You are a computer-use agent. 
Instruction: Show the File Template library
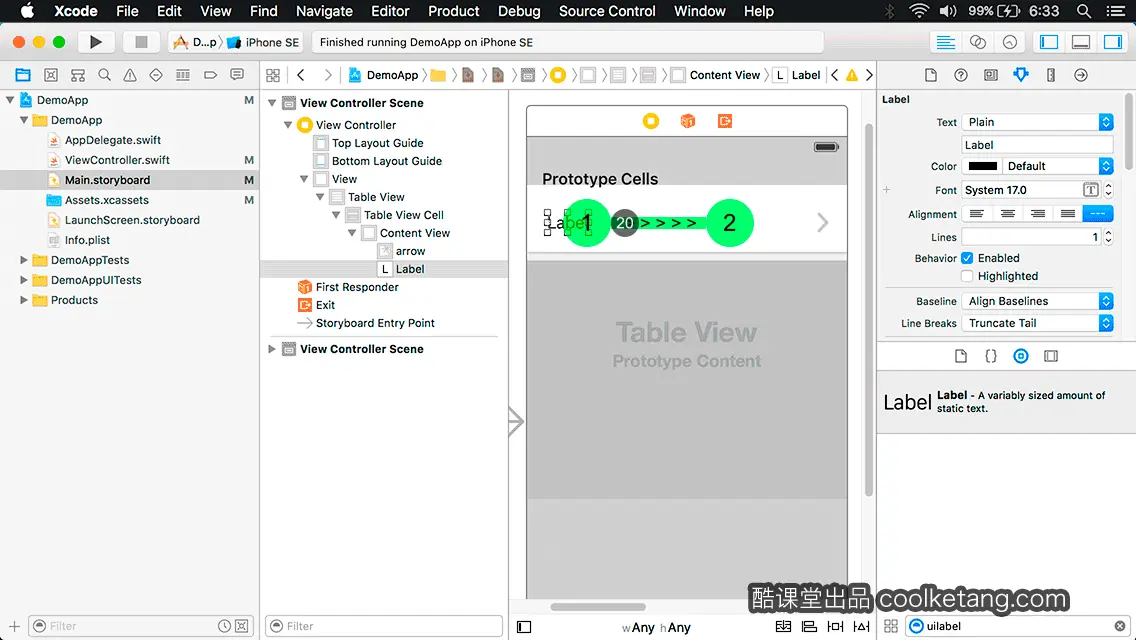pyautogui.click(x=961, y=356)
